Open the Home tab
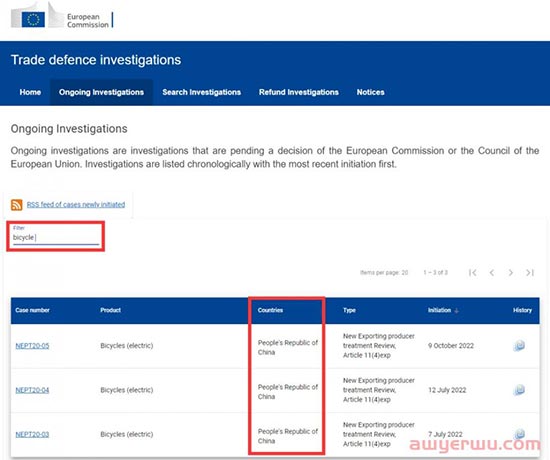 (x=30, y=92)
